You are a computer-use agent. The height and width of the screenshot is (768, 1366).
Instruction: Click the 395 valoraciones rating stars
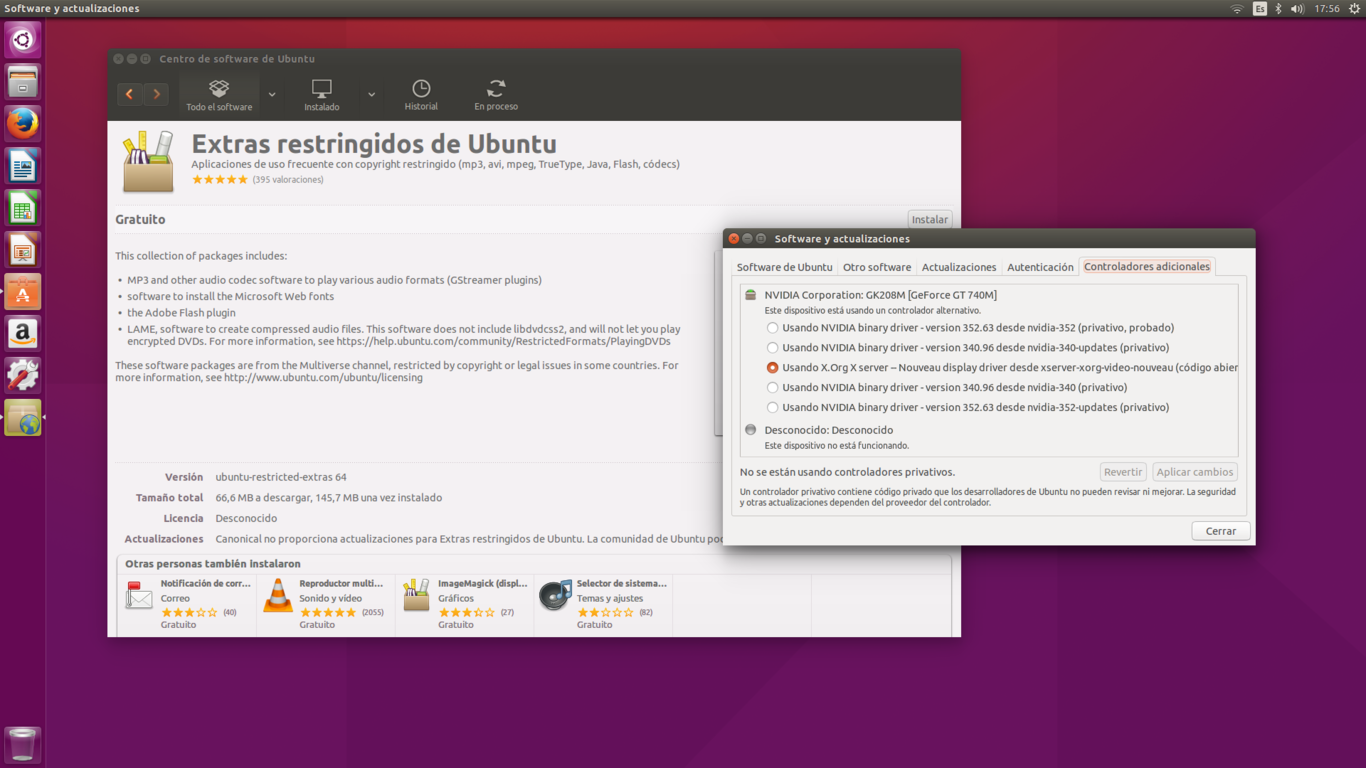tap(220, 180)
